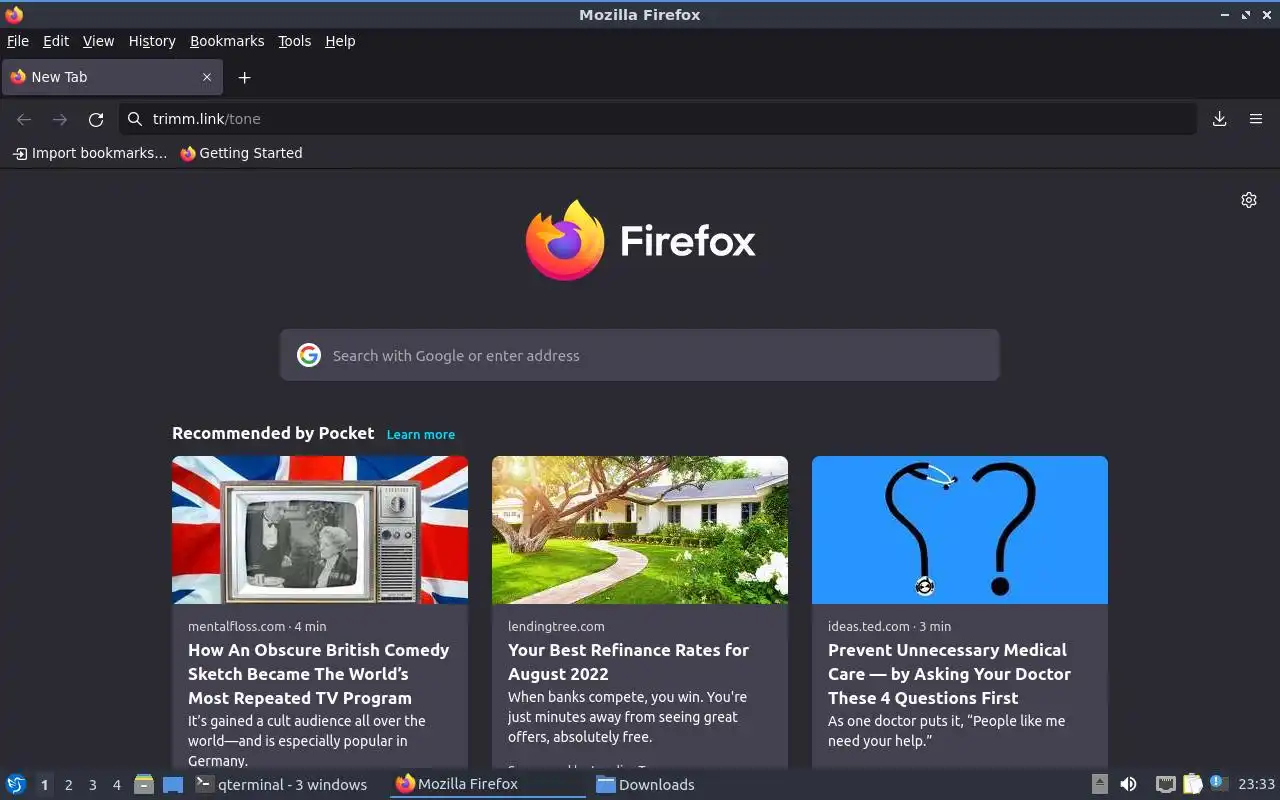
Task: Switch to workspace 4 in the taskbar
Action: point(116,785)
